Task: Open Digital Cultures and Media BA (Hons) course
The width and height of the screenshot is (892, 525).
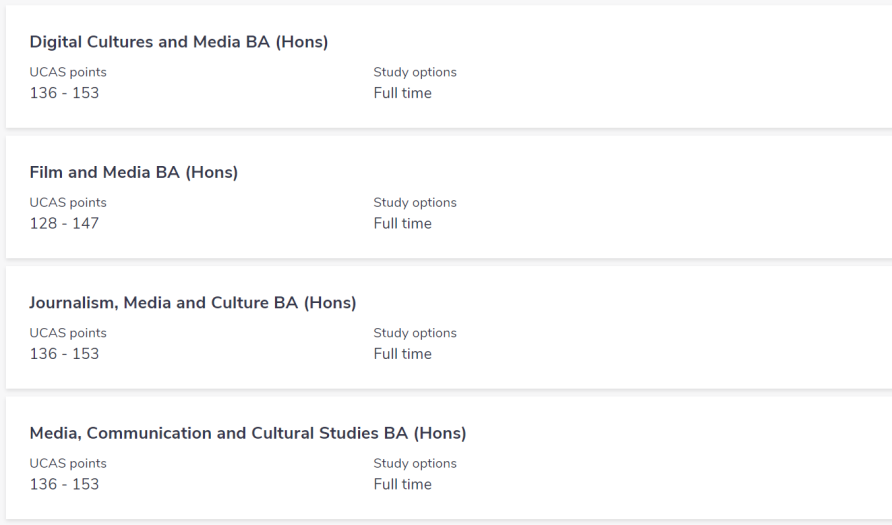Action: 179,42
